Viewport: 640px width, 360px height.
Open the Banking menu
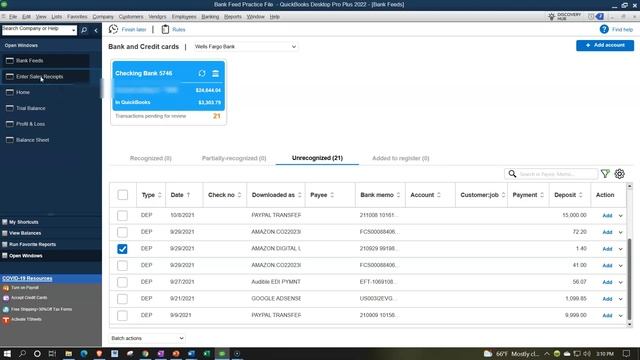pos(210,17)
